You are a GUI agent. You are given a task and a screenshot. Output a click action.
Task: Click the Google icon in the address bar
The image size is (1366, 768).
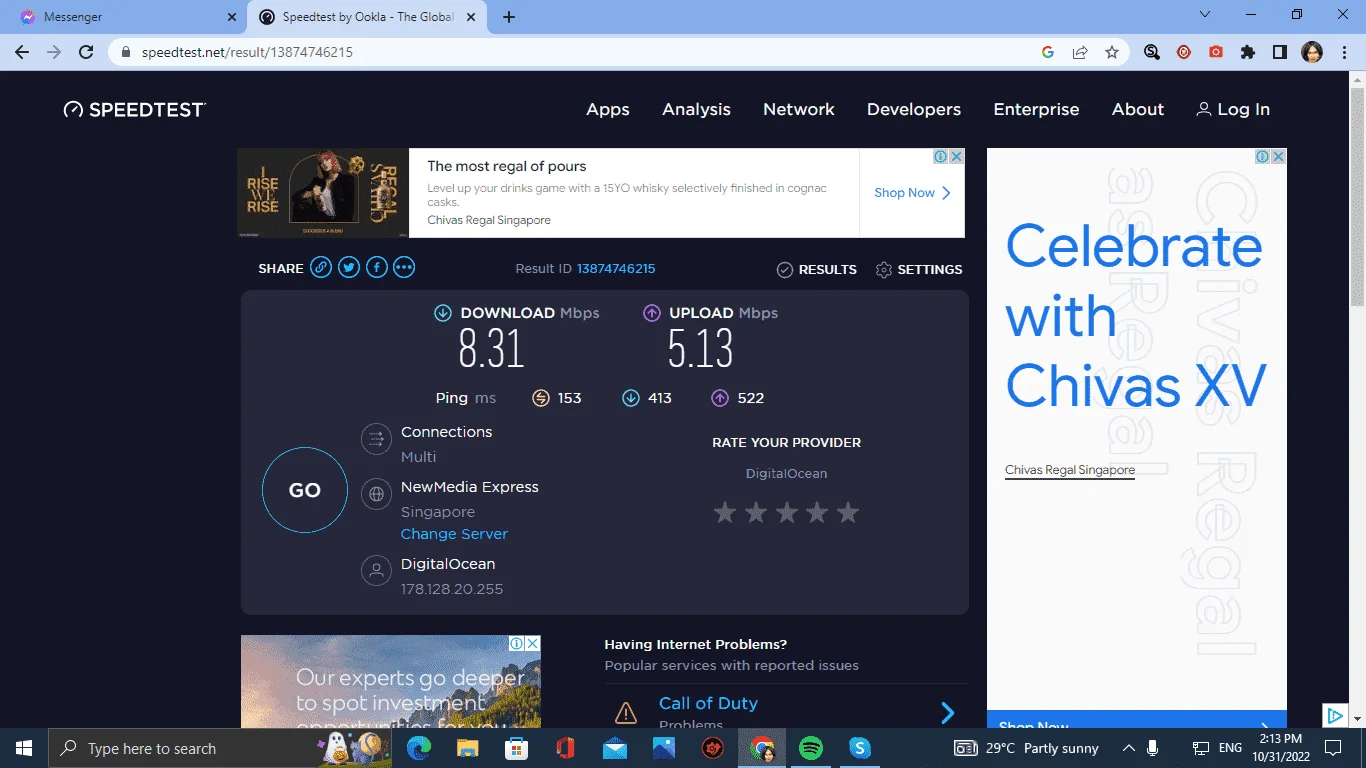coord(1048,52)
